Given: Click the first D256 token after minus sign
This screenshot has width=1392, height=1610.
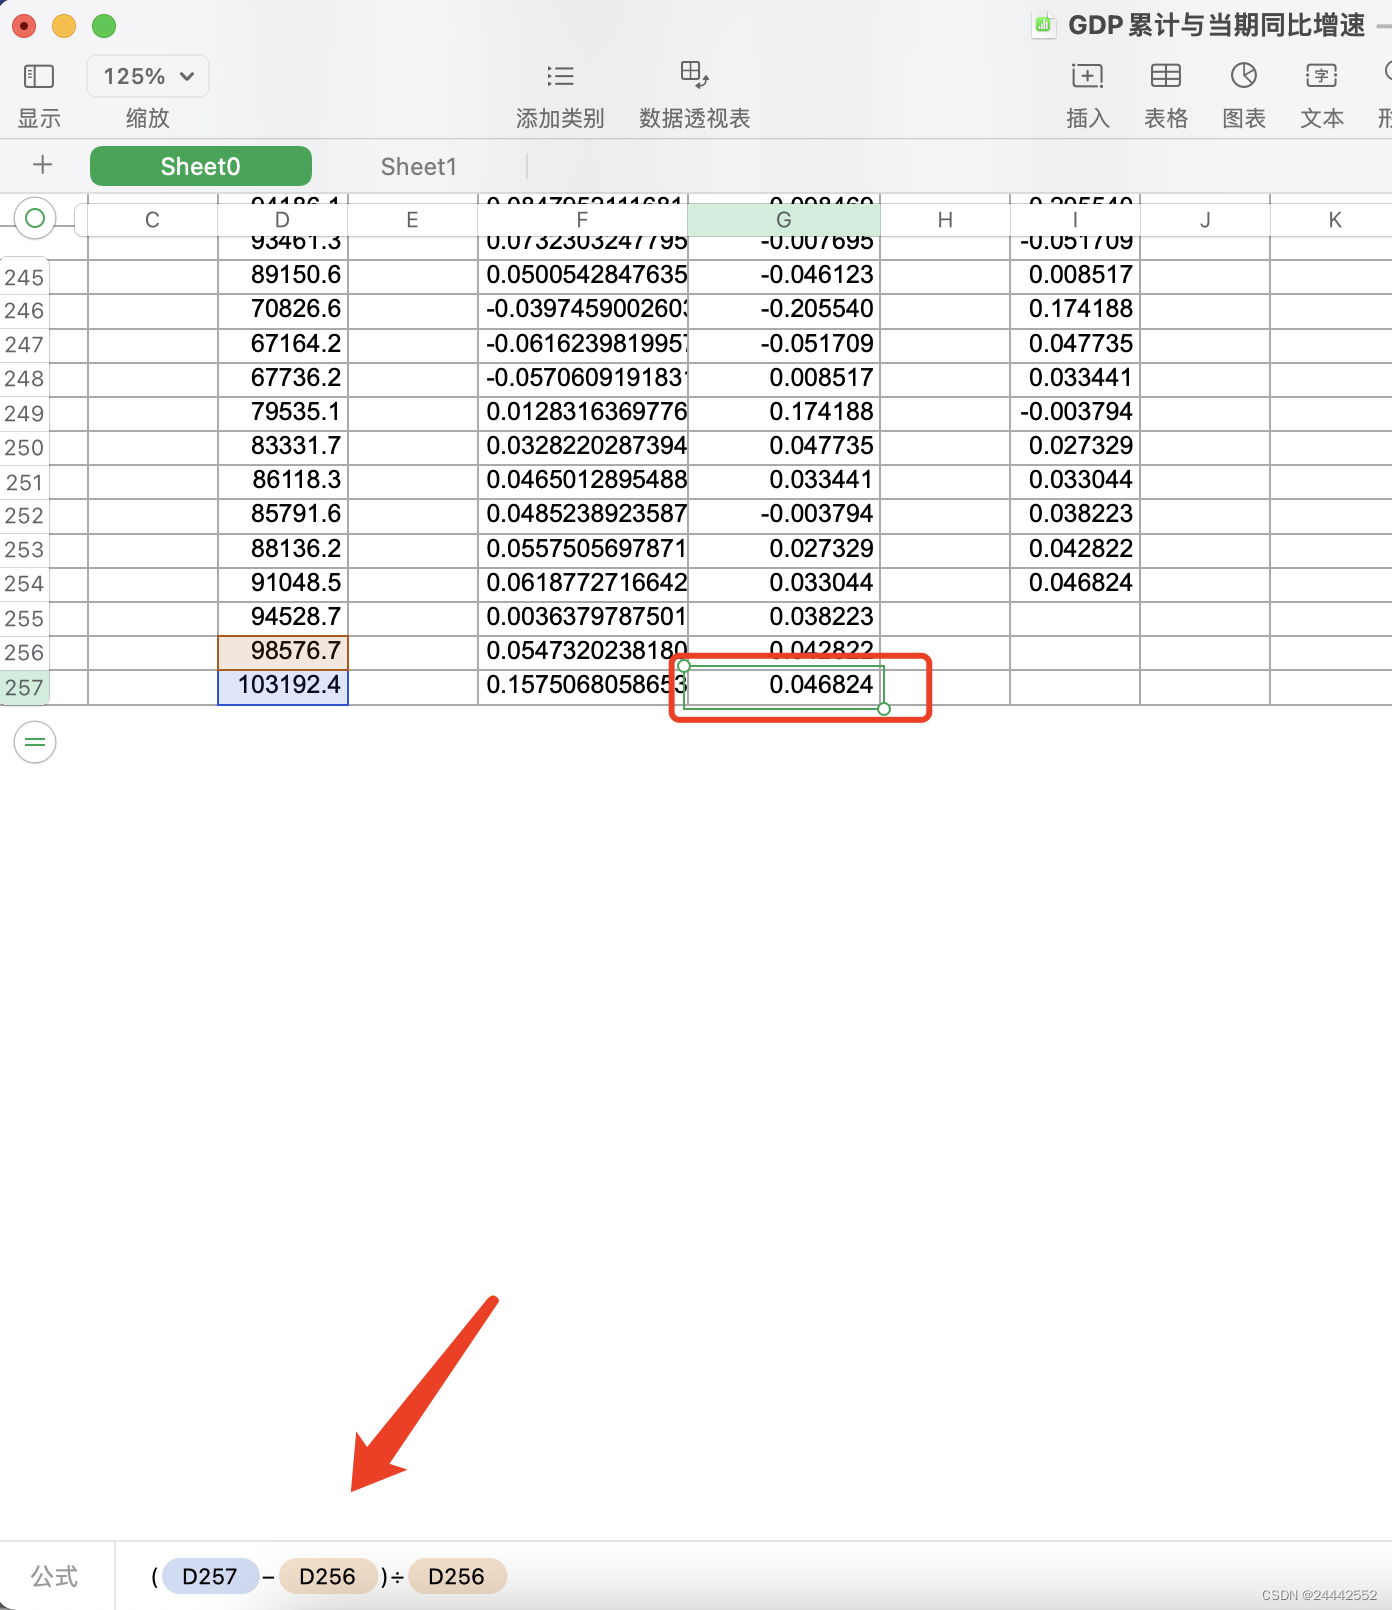Looking at the screenshot, I should (x=328, y=1576).
